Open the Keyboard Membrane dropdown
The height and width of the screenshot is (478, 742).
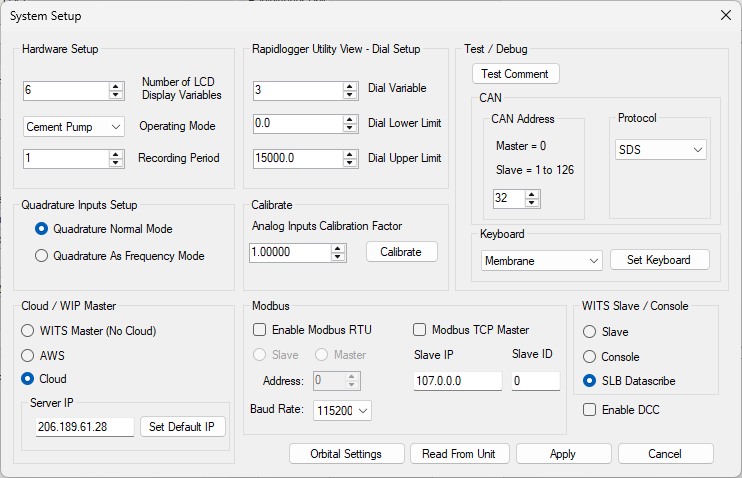pyautogui.click(x=541, y=261)
